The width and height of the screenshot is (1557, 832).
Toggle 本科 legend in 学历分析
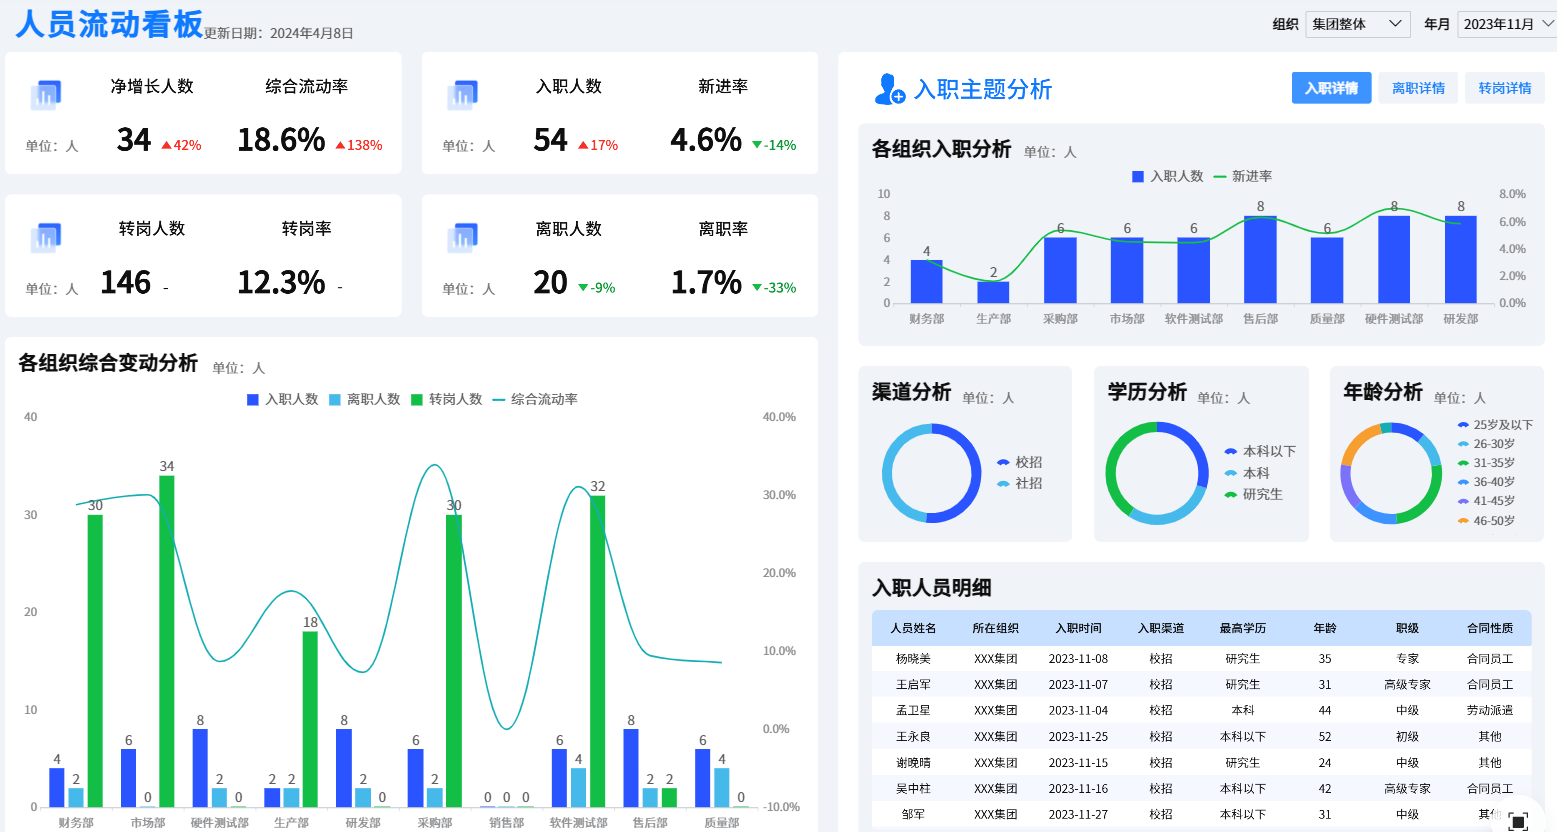(x=1247, y=473)
